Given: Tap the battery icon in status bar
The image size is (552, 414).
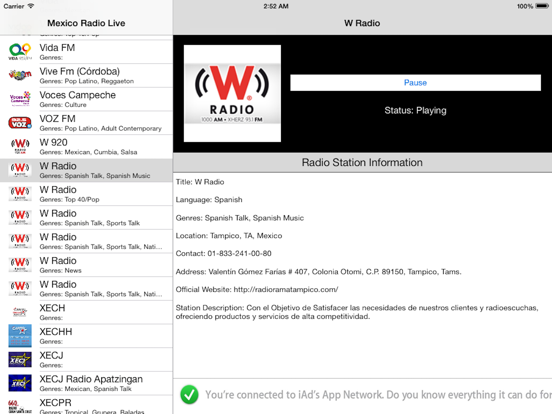Looking at the screenshot, I should (542, 6).
